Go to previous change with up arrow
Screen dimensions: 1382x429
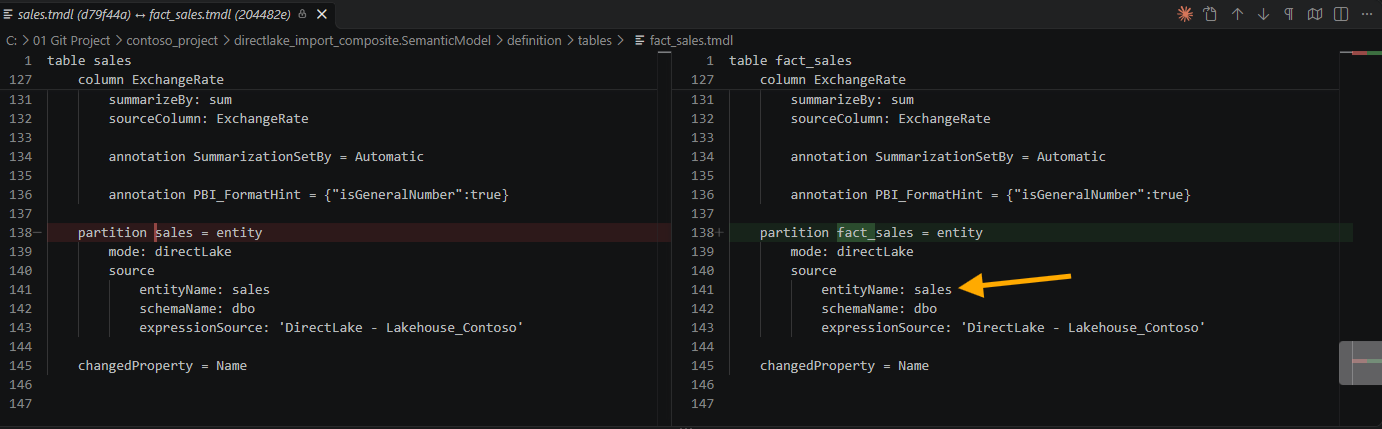click(x=1237, y=14)
